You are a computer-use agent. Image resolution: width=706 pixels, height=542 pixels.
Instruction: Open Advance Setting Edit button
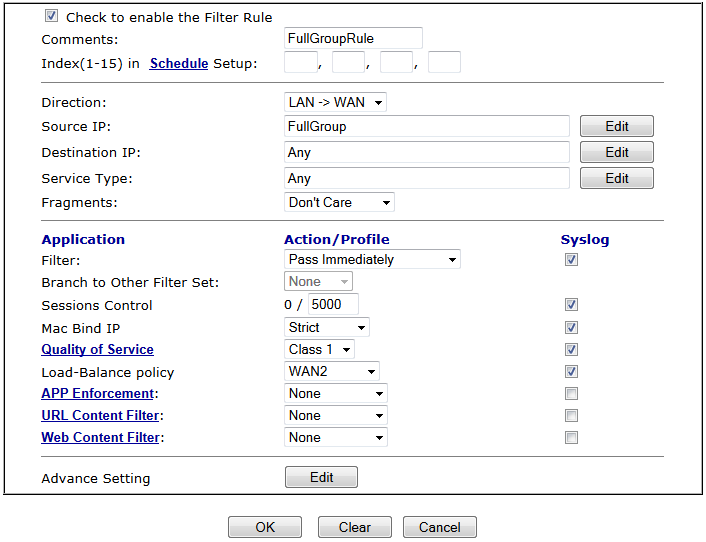coord(321,477)
